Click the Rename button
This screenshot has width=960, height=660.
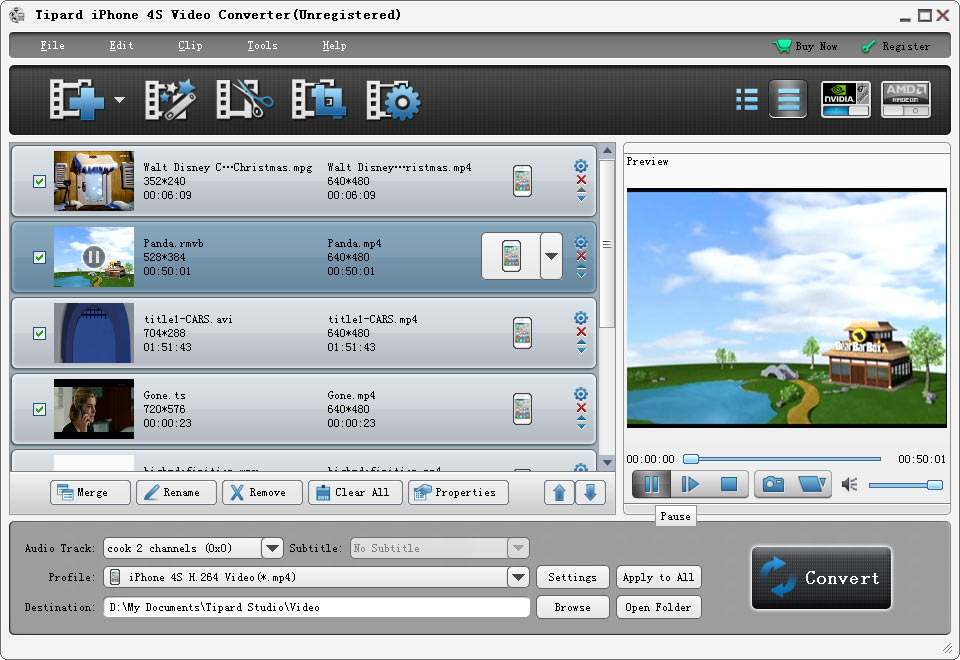(x=176, y=492)
